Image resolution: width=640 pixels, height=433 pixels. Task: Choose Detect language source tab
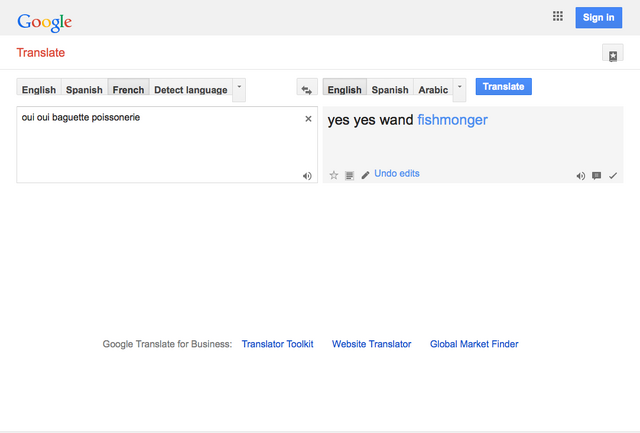[x=191, y=87]
